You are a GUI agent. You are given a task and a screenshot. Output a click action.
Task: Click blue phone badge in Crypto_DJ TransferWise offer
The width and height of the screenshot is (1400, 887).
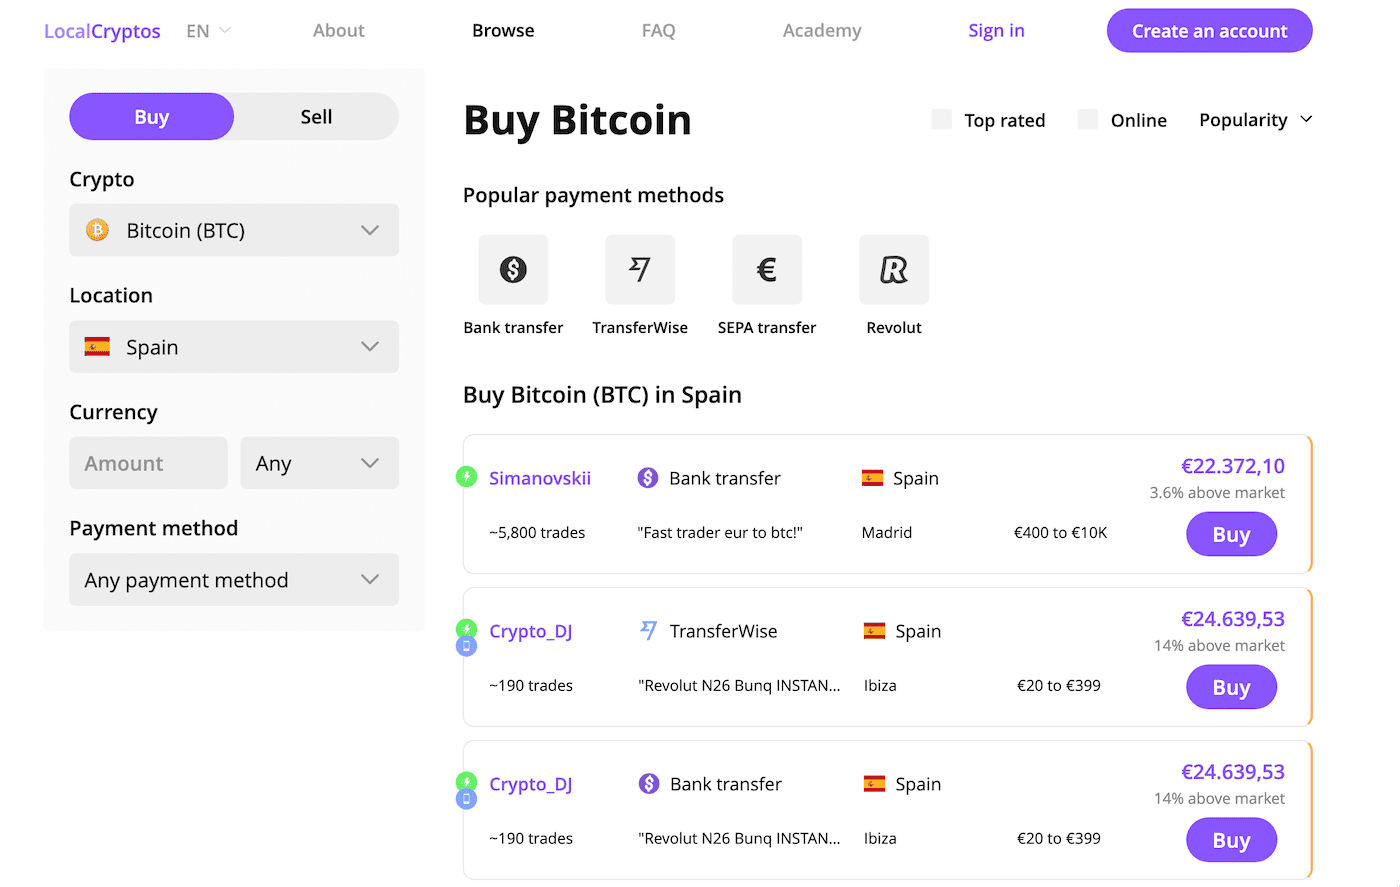click(466, 646)
